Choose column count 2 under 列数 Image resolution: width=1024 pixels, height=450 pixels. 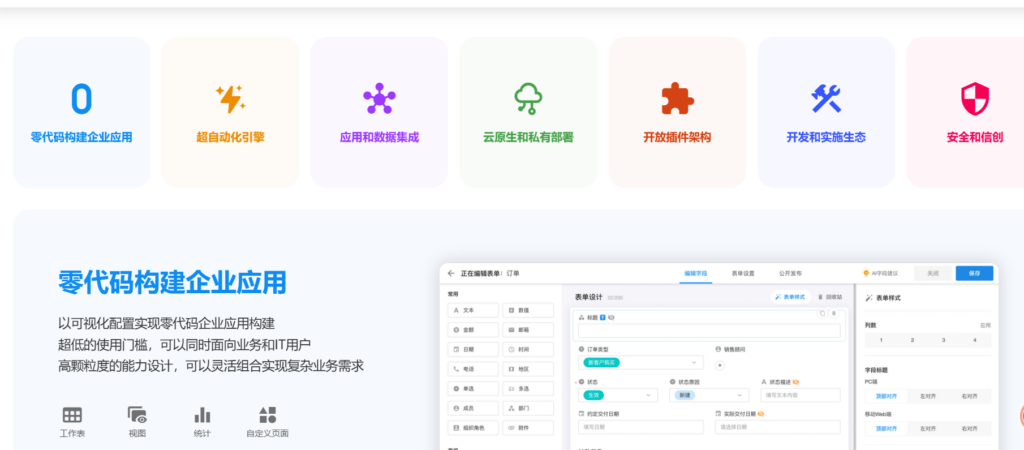(x=910, y=340)
